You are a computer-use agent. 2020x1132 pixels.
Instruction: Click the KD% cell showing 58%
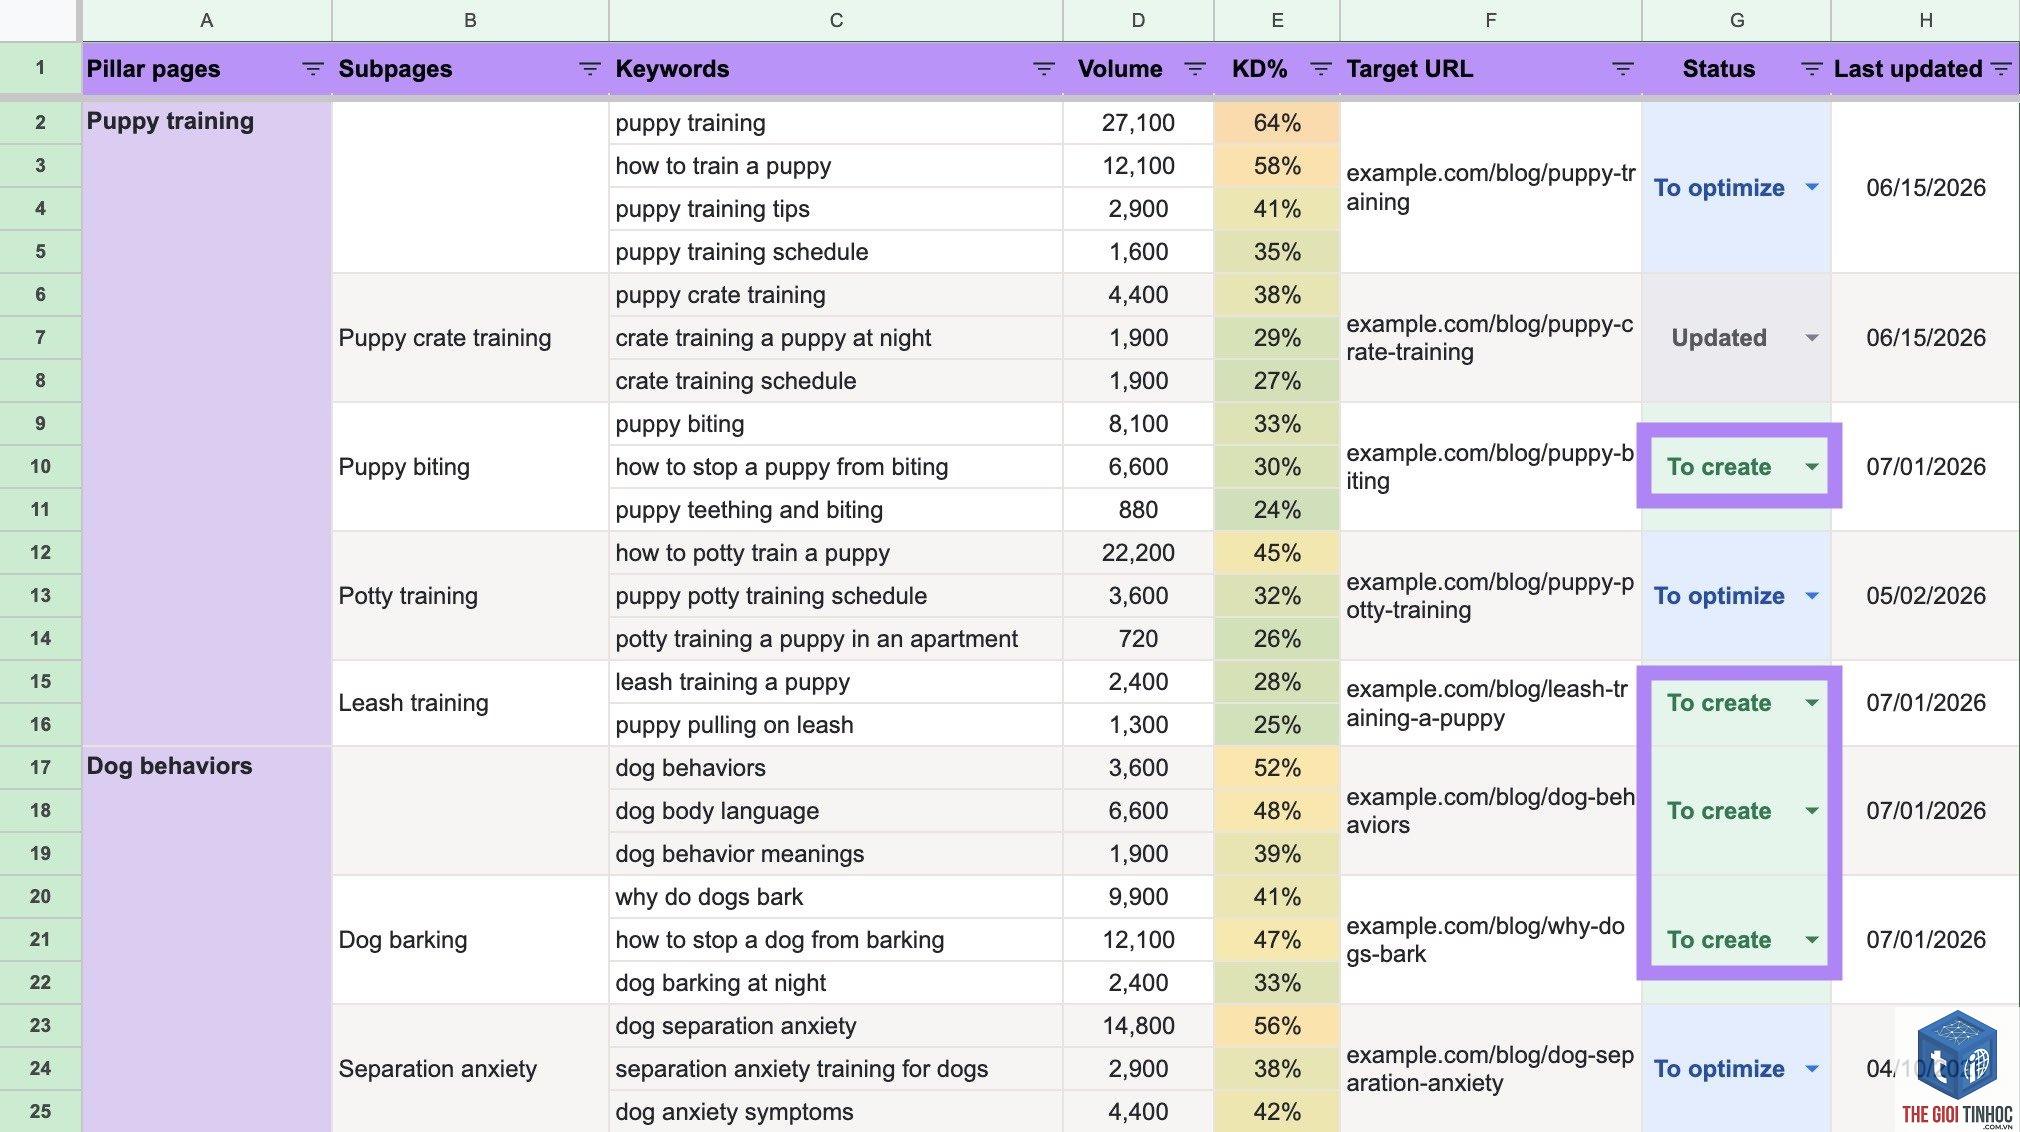tap(1277, 166)
